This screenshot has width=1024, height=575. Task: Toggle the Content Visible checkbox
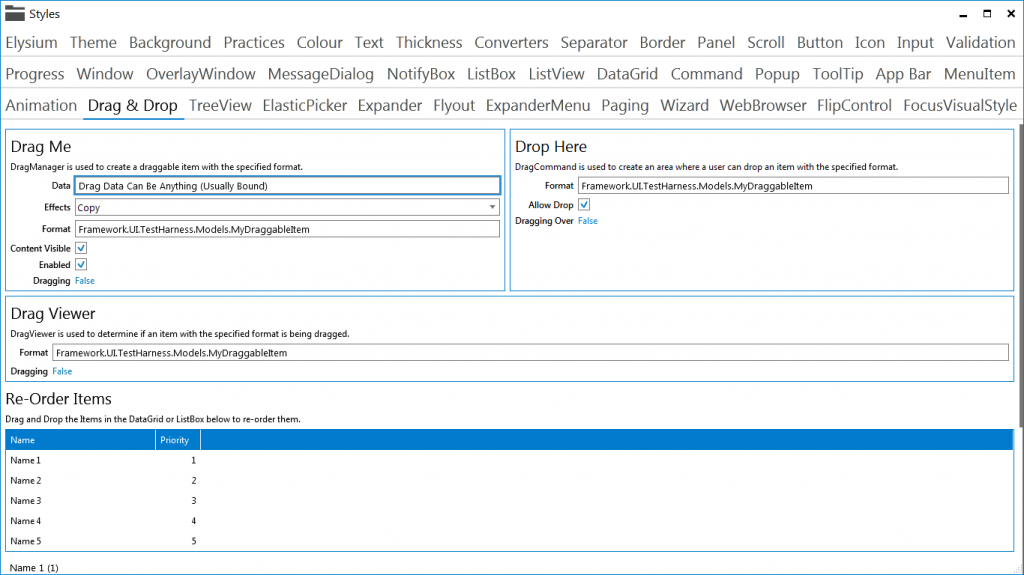pos(81,248)
